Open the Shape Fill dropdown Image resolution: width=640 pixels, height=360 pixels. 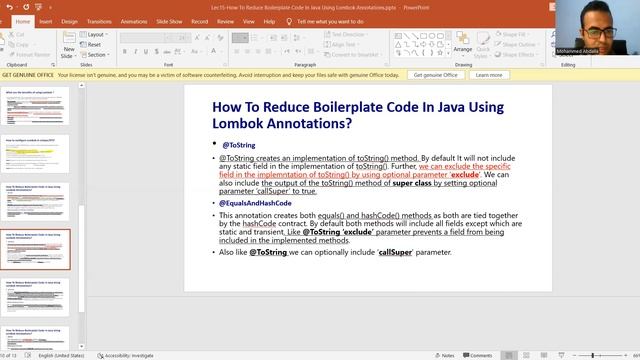(512, 35)
